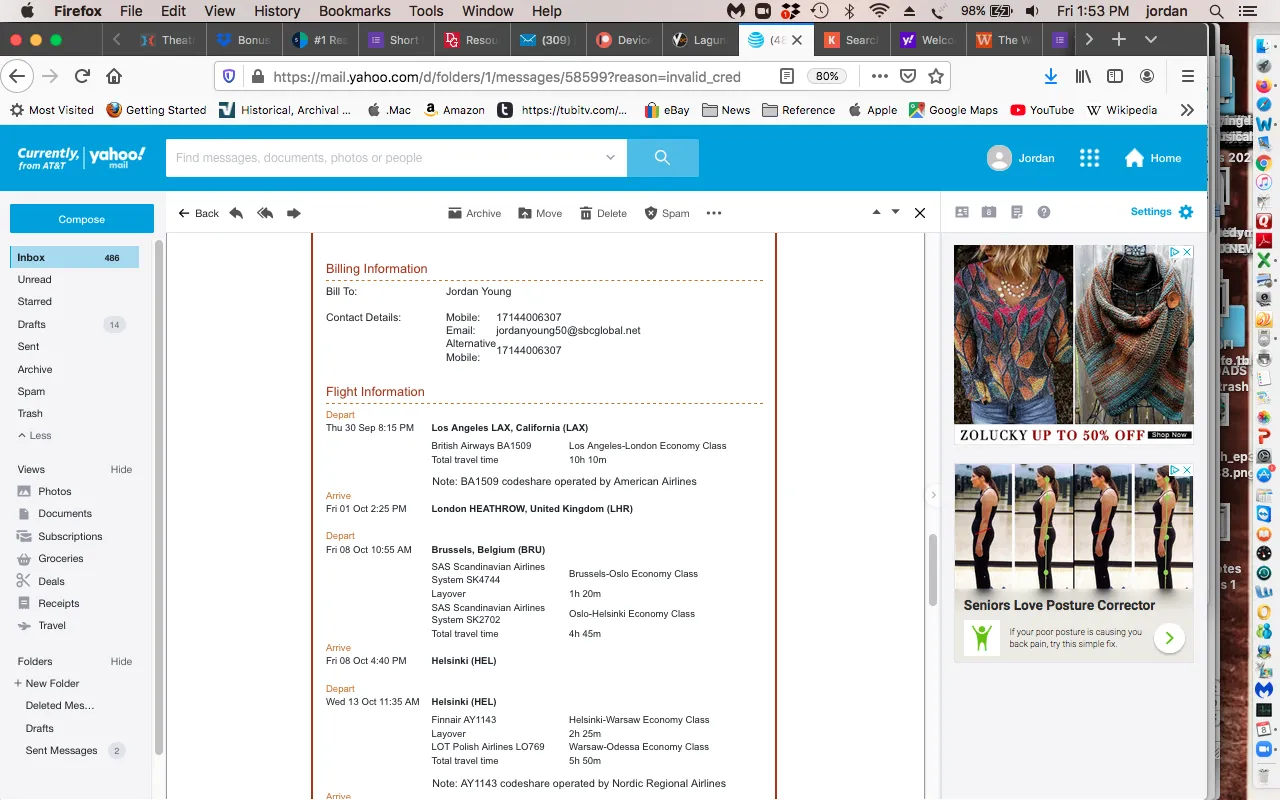Delete the open email
Image resolution: width=1280 pixels, height=800 pixels.
[603, 213]
